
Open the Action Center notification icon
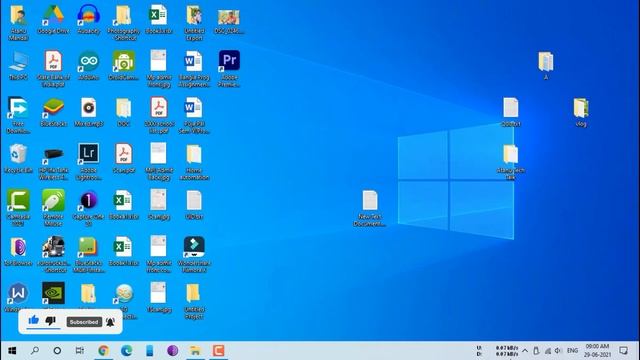click(623, 351)
